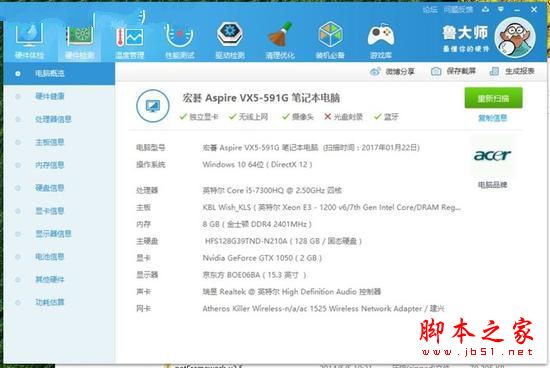Screen dimensions: 550x368
Task: Click the acer brand logo
Action: 492,155
